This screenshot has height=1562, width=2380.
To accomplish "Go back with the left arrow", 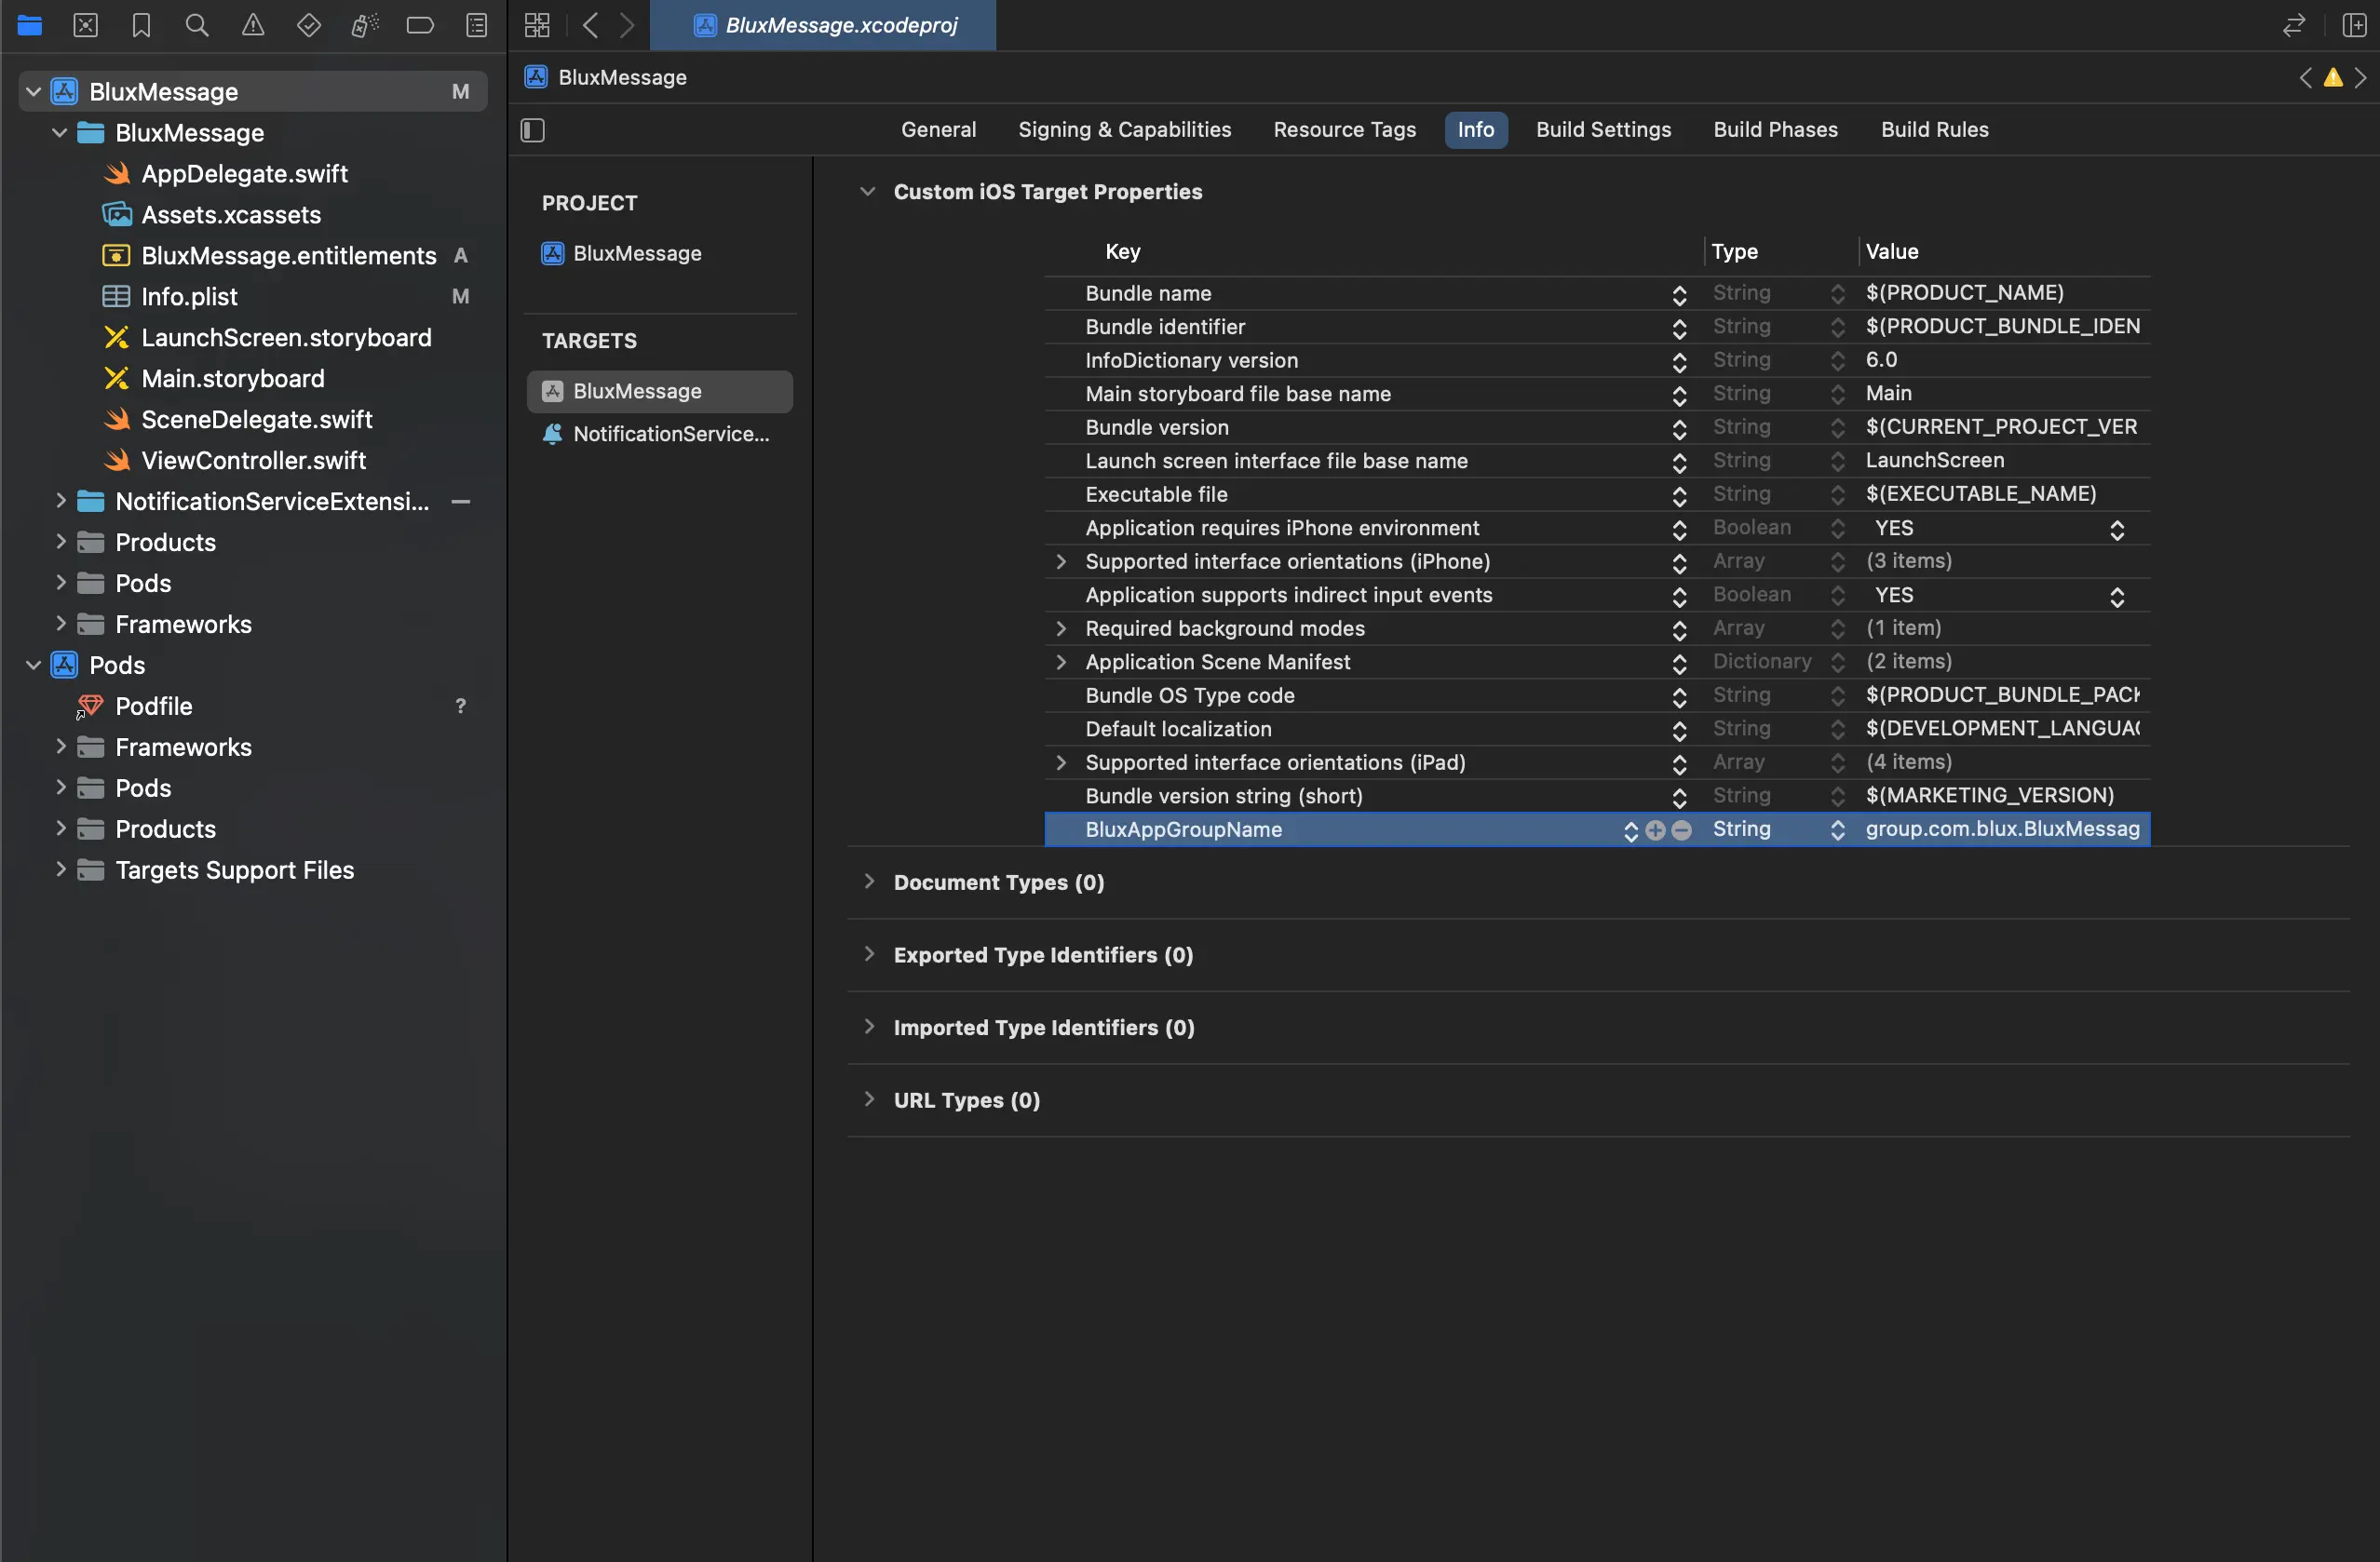I will point(590,25).
